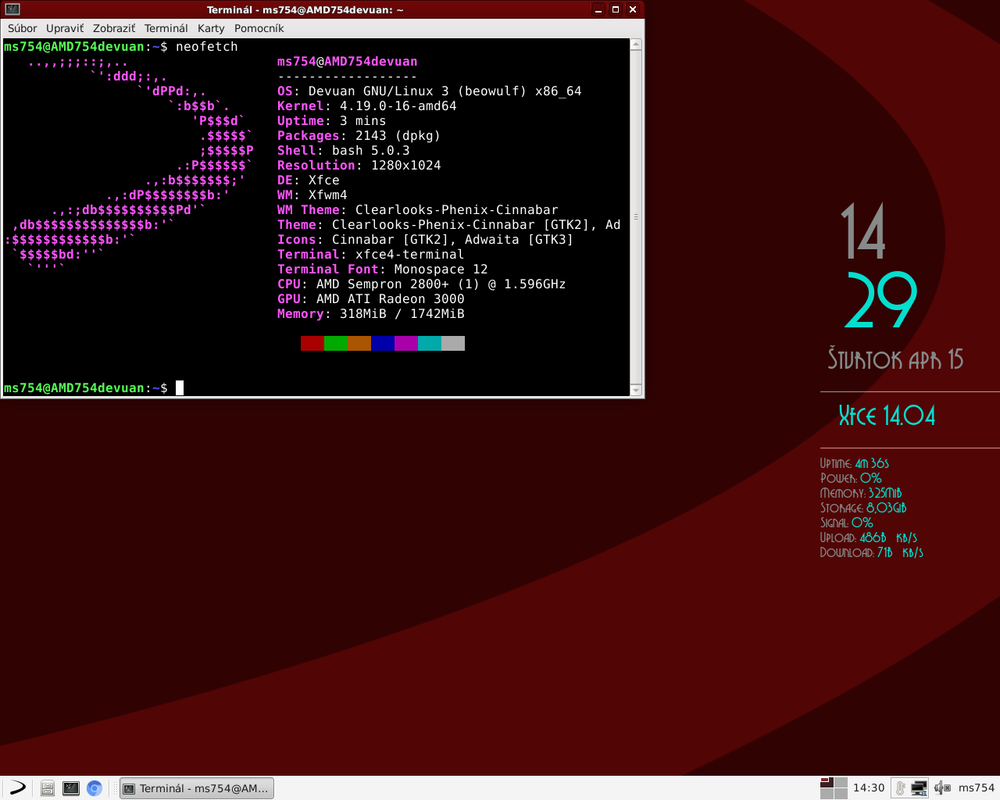Screen dimensions: 1000x800
Task: Click the ms754@AMD754devuan header in neofetch output
Action: [x=347, y=61]
